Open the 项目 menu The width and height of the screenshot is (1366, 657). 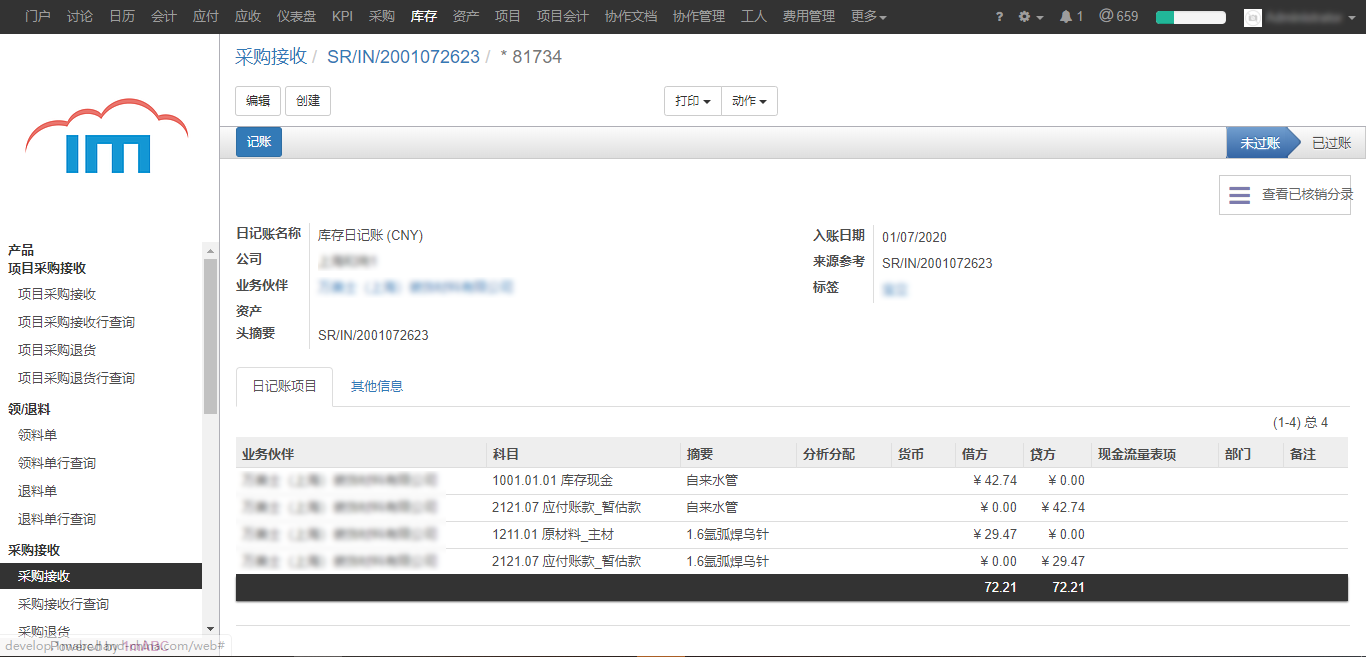508,17
